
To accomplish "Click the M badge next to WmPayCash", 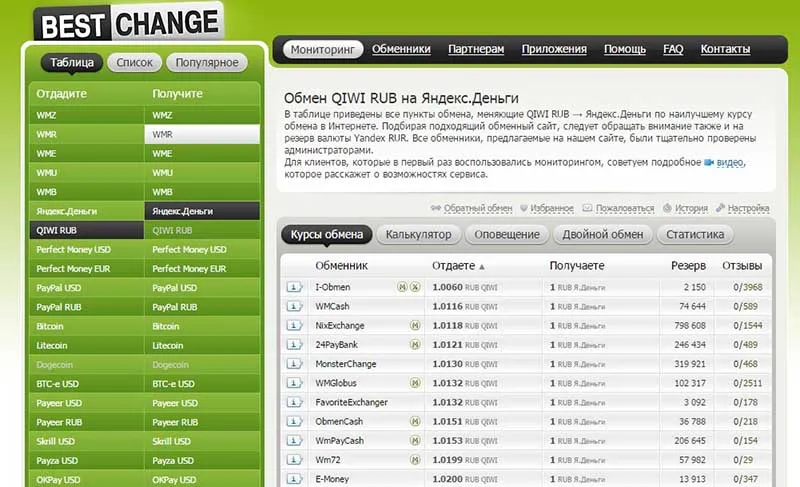I will 415,441.
